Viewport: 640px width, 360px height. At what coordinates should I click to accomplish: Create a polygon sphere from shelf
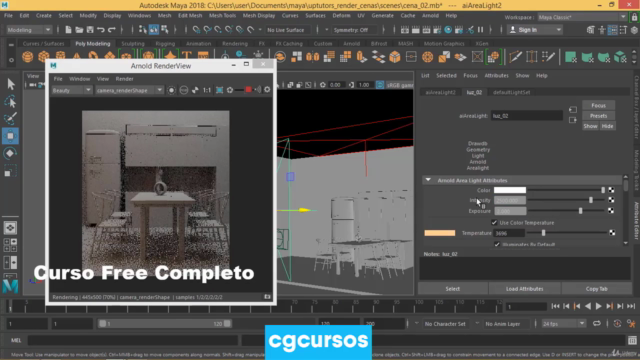(x=28, y=57)
